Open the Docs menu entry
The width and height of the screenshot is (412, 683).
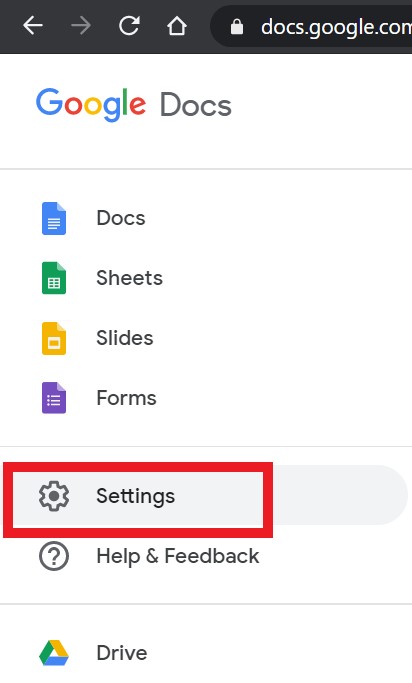[x=121, y=218]
